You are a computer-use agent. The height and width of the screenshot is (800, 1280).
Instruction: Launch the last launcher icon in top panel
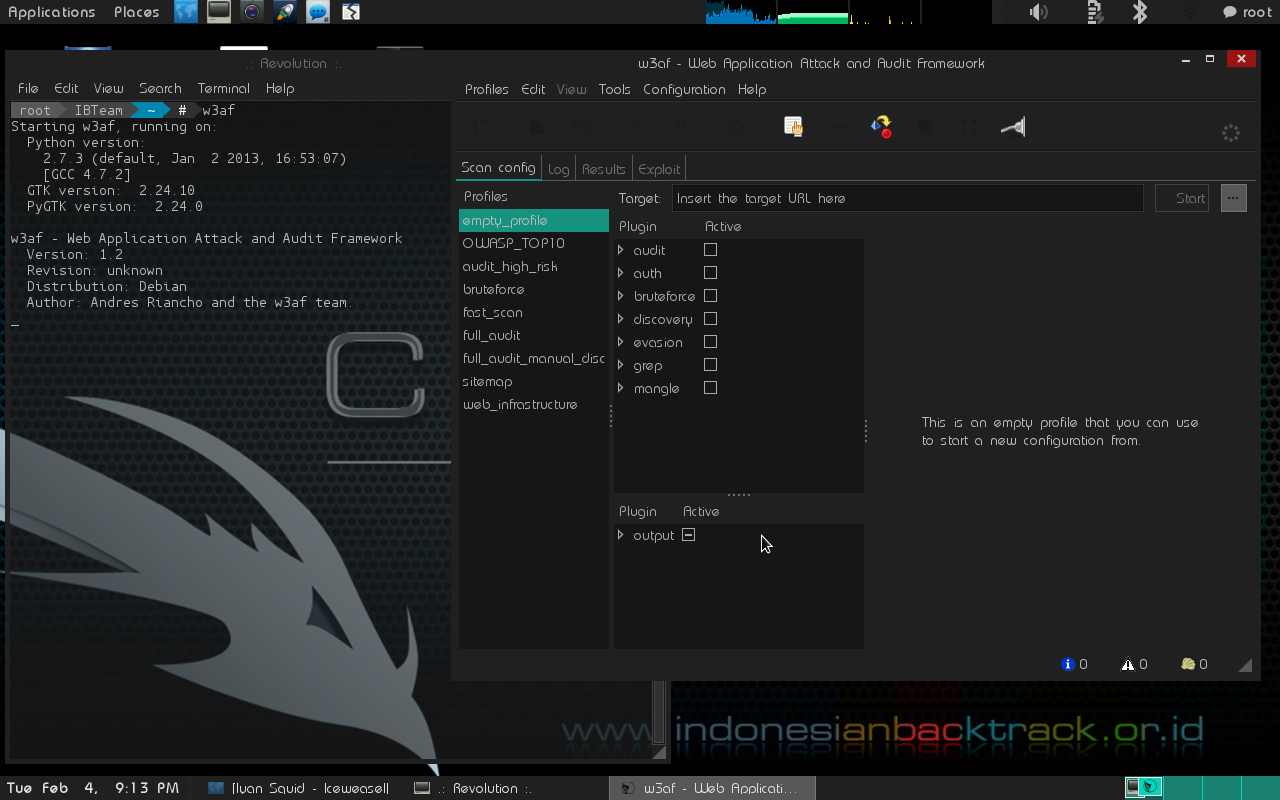[x=350, y=12]
